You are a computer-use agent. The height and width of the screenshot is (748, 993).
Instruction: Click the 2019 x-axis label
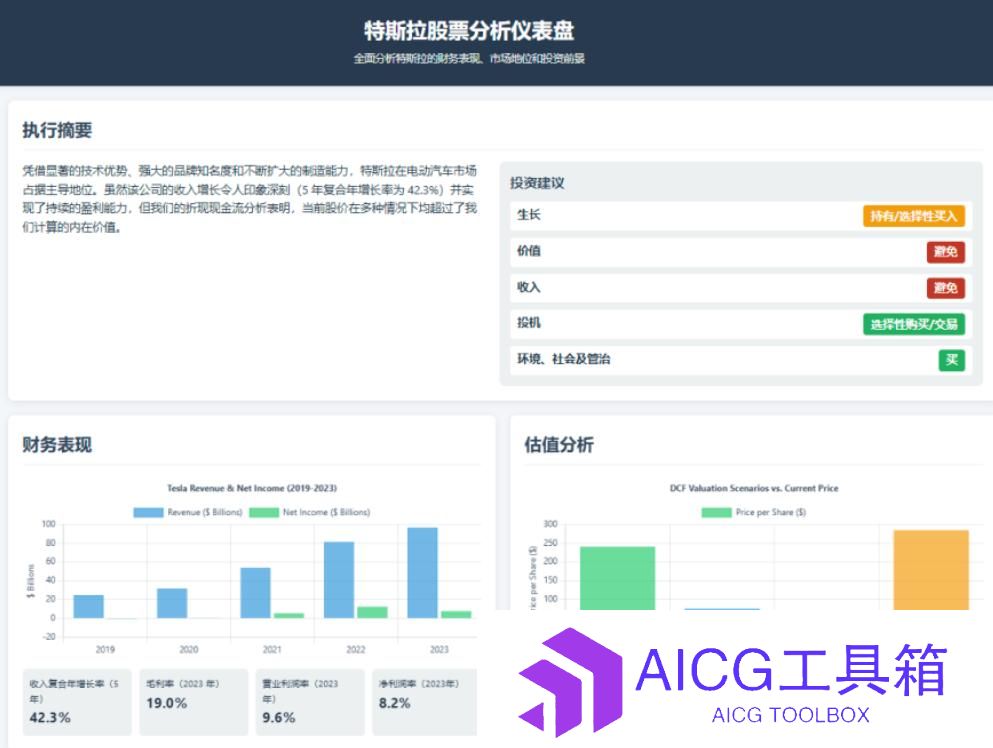click(x=105, y=649)
